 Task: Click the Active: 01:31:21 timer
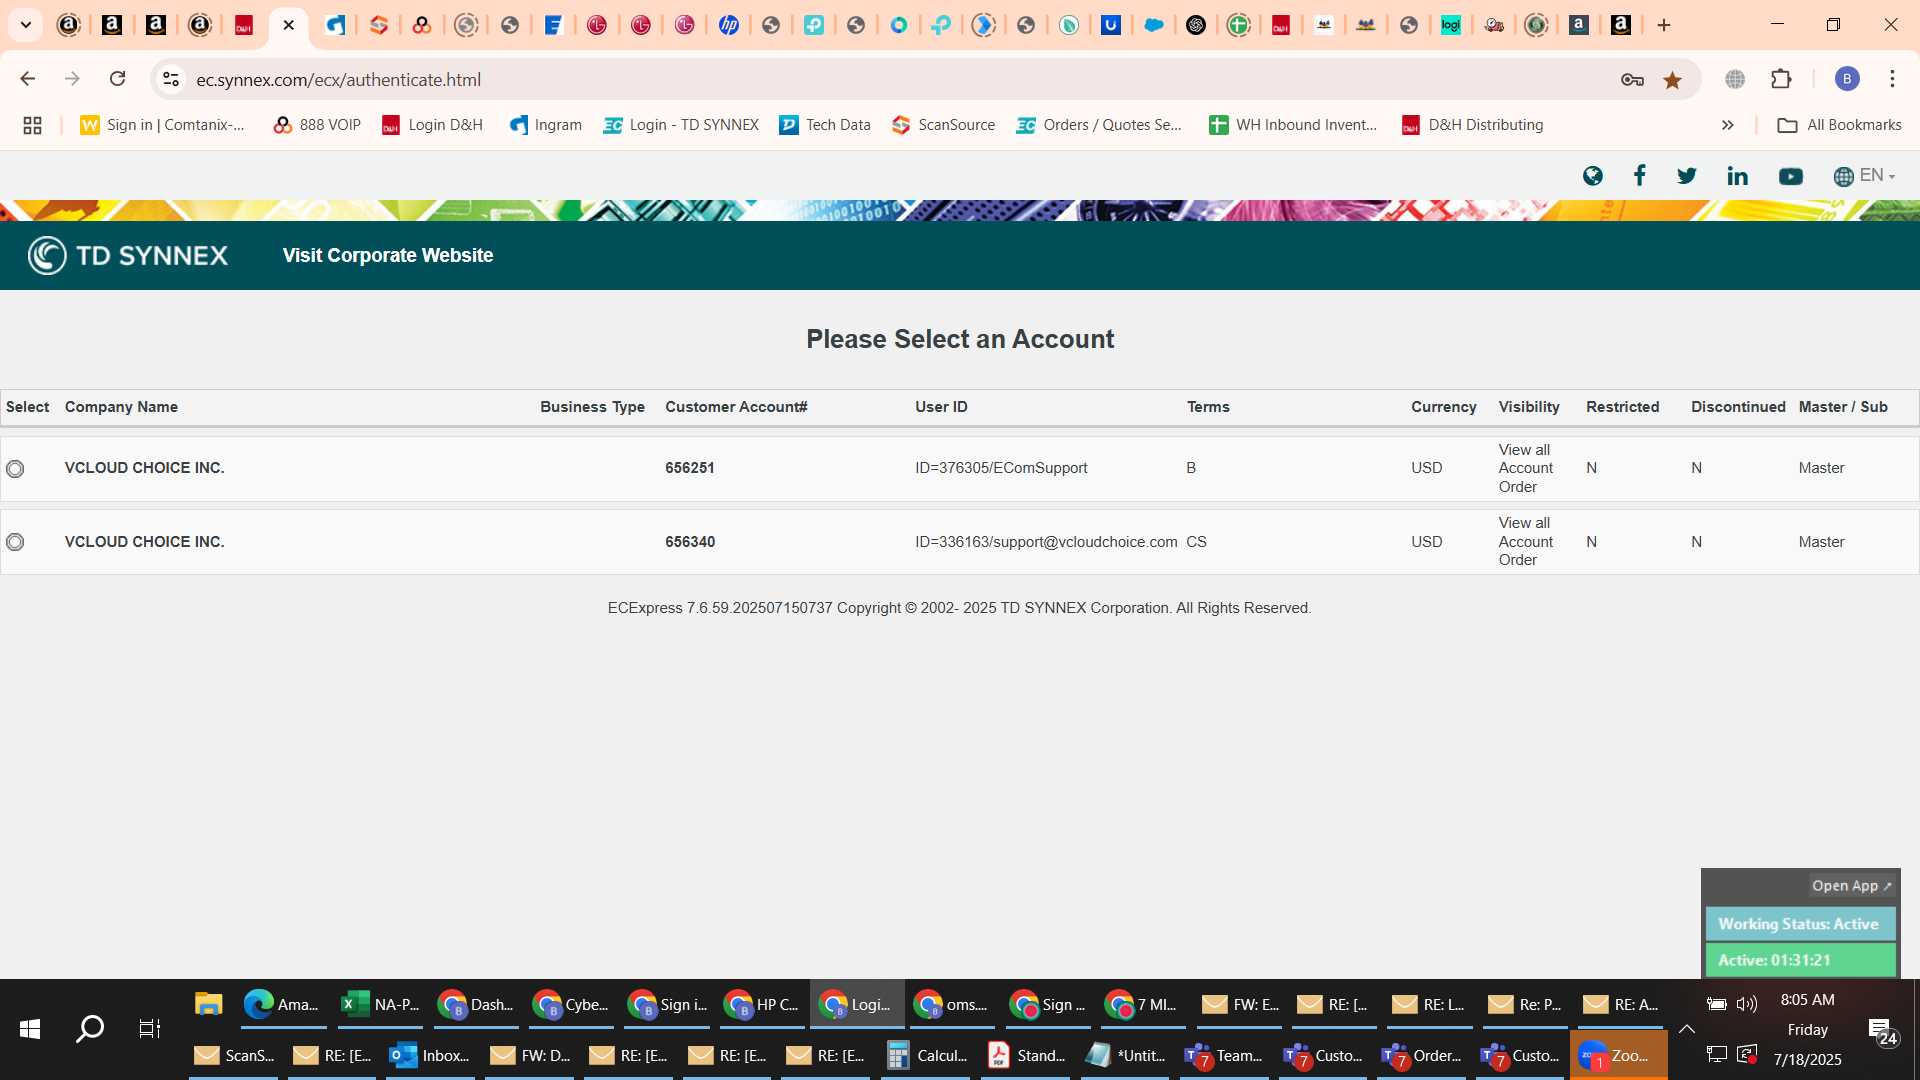click(x=1800, y=960)
